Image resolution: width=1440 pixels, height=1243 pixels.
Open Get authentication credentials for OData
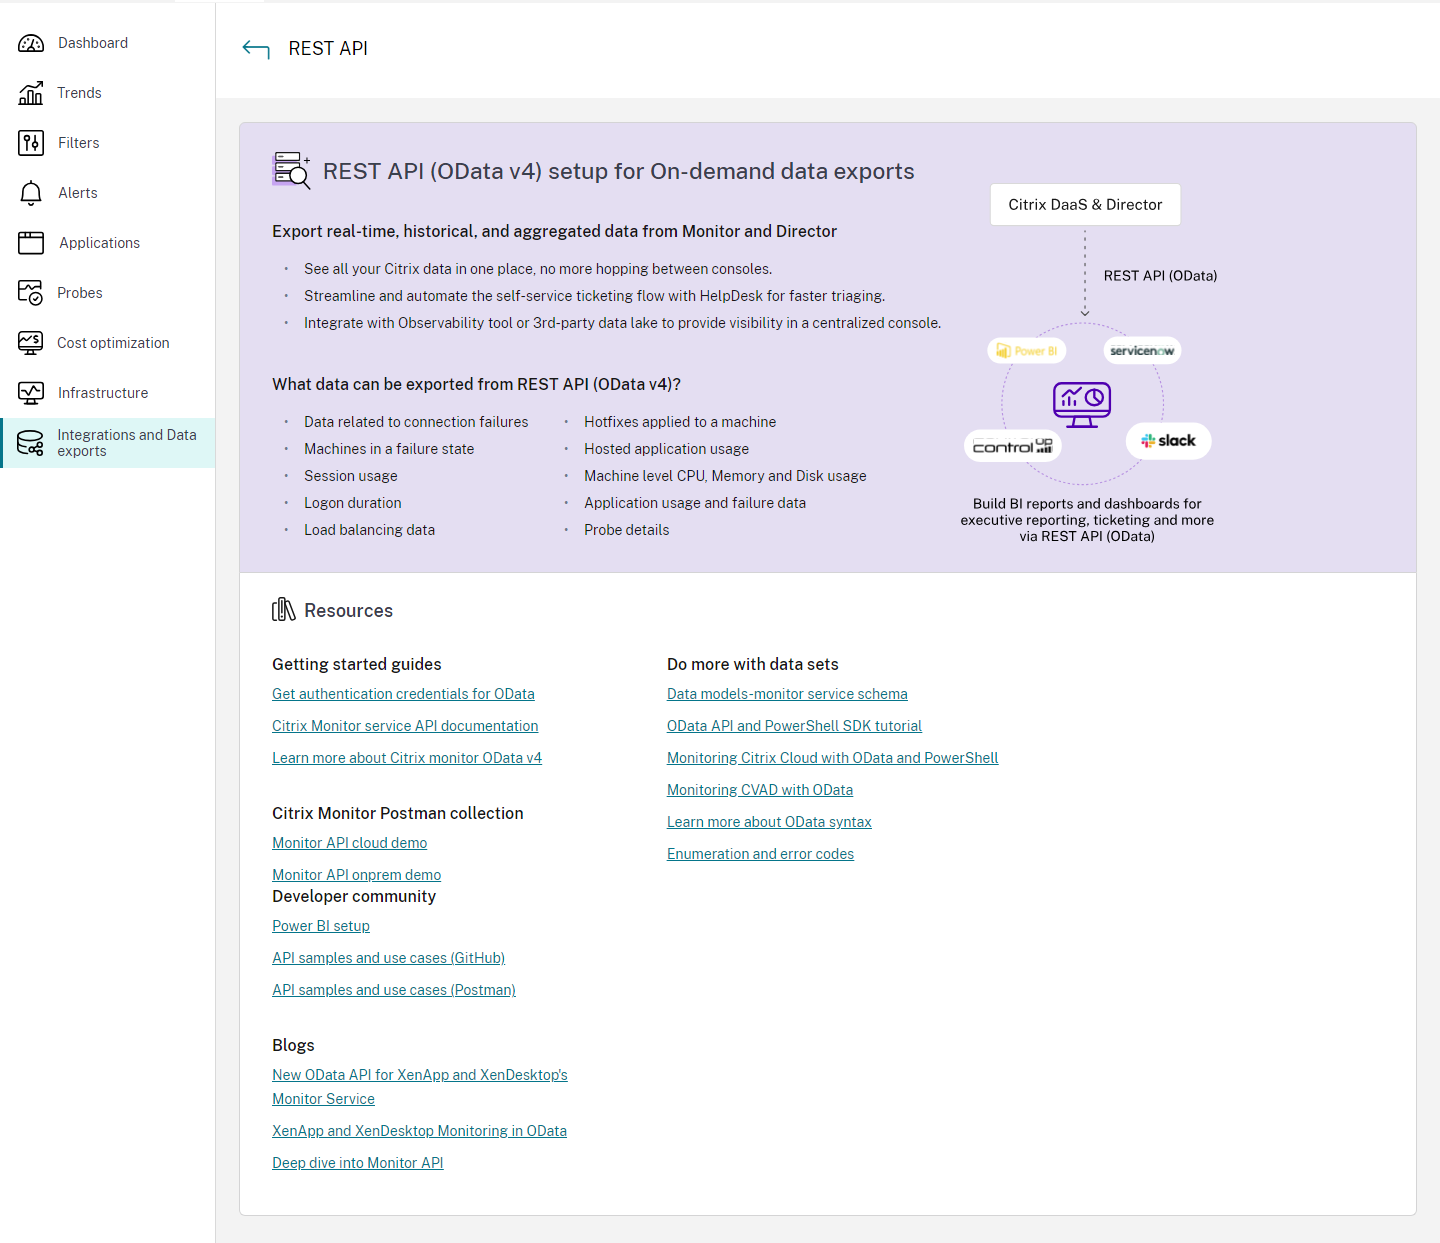coord(403,693)
